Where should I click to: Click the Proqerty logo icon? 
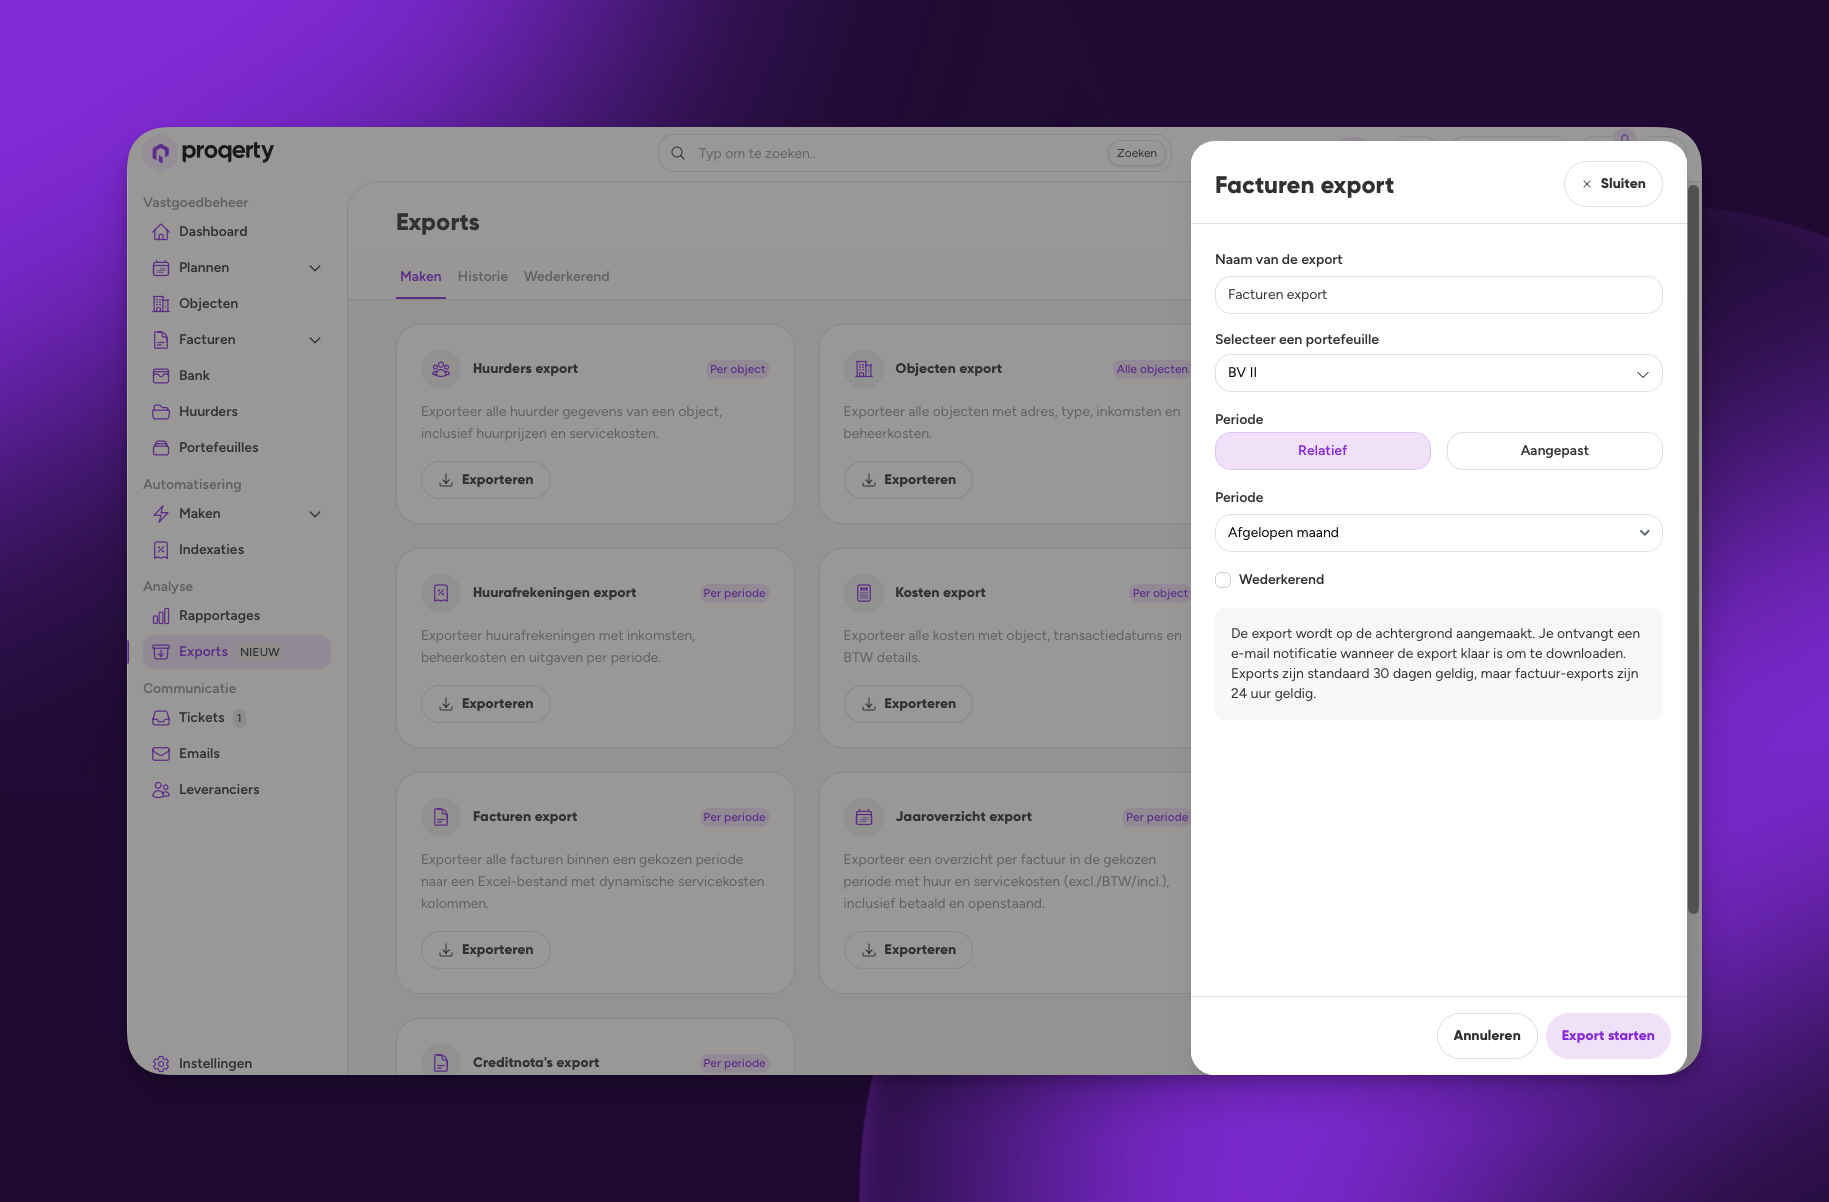pos(161,152)
